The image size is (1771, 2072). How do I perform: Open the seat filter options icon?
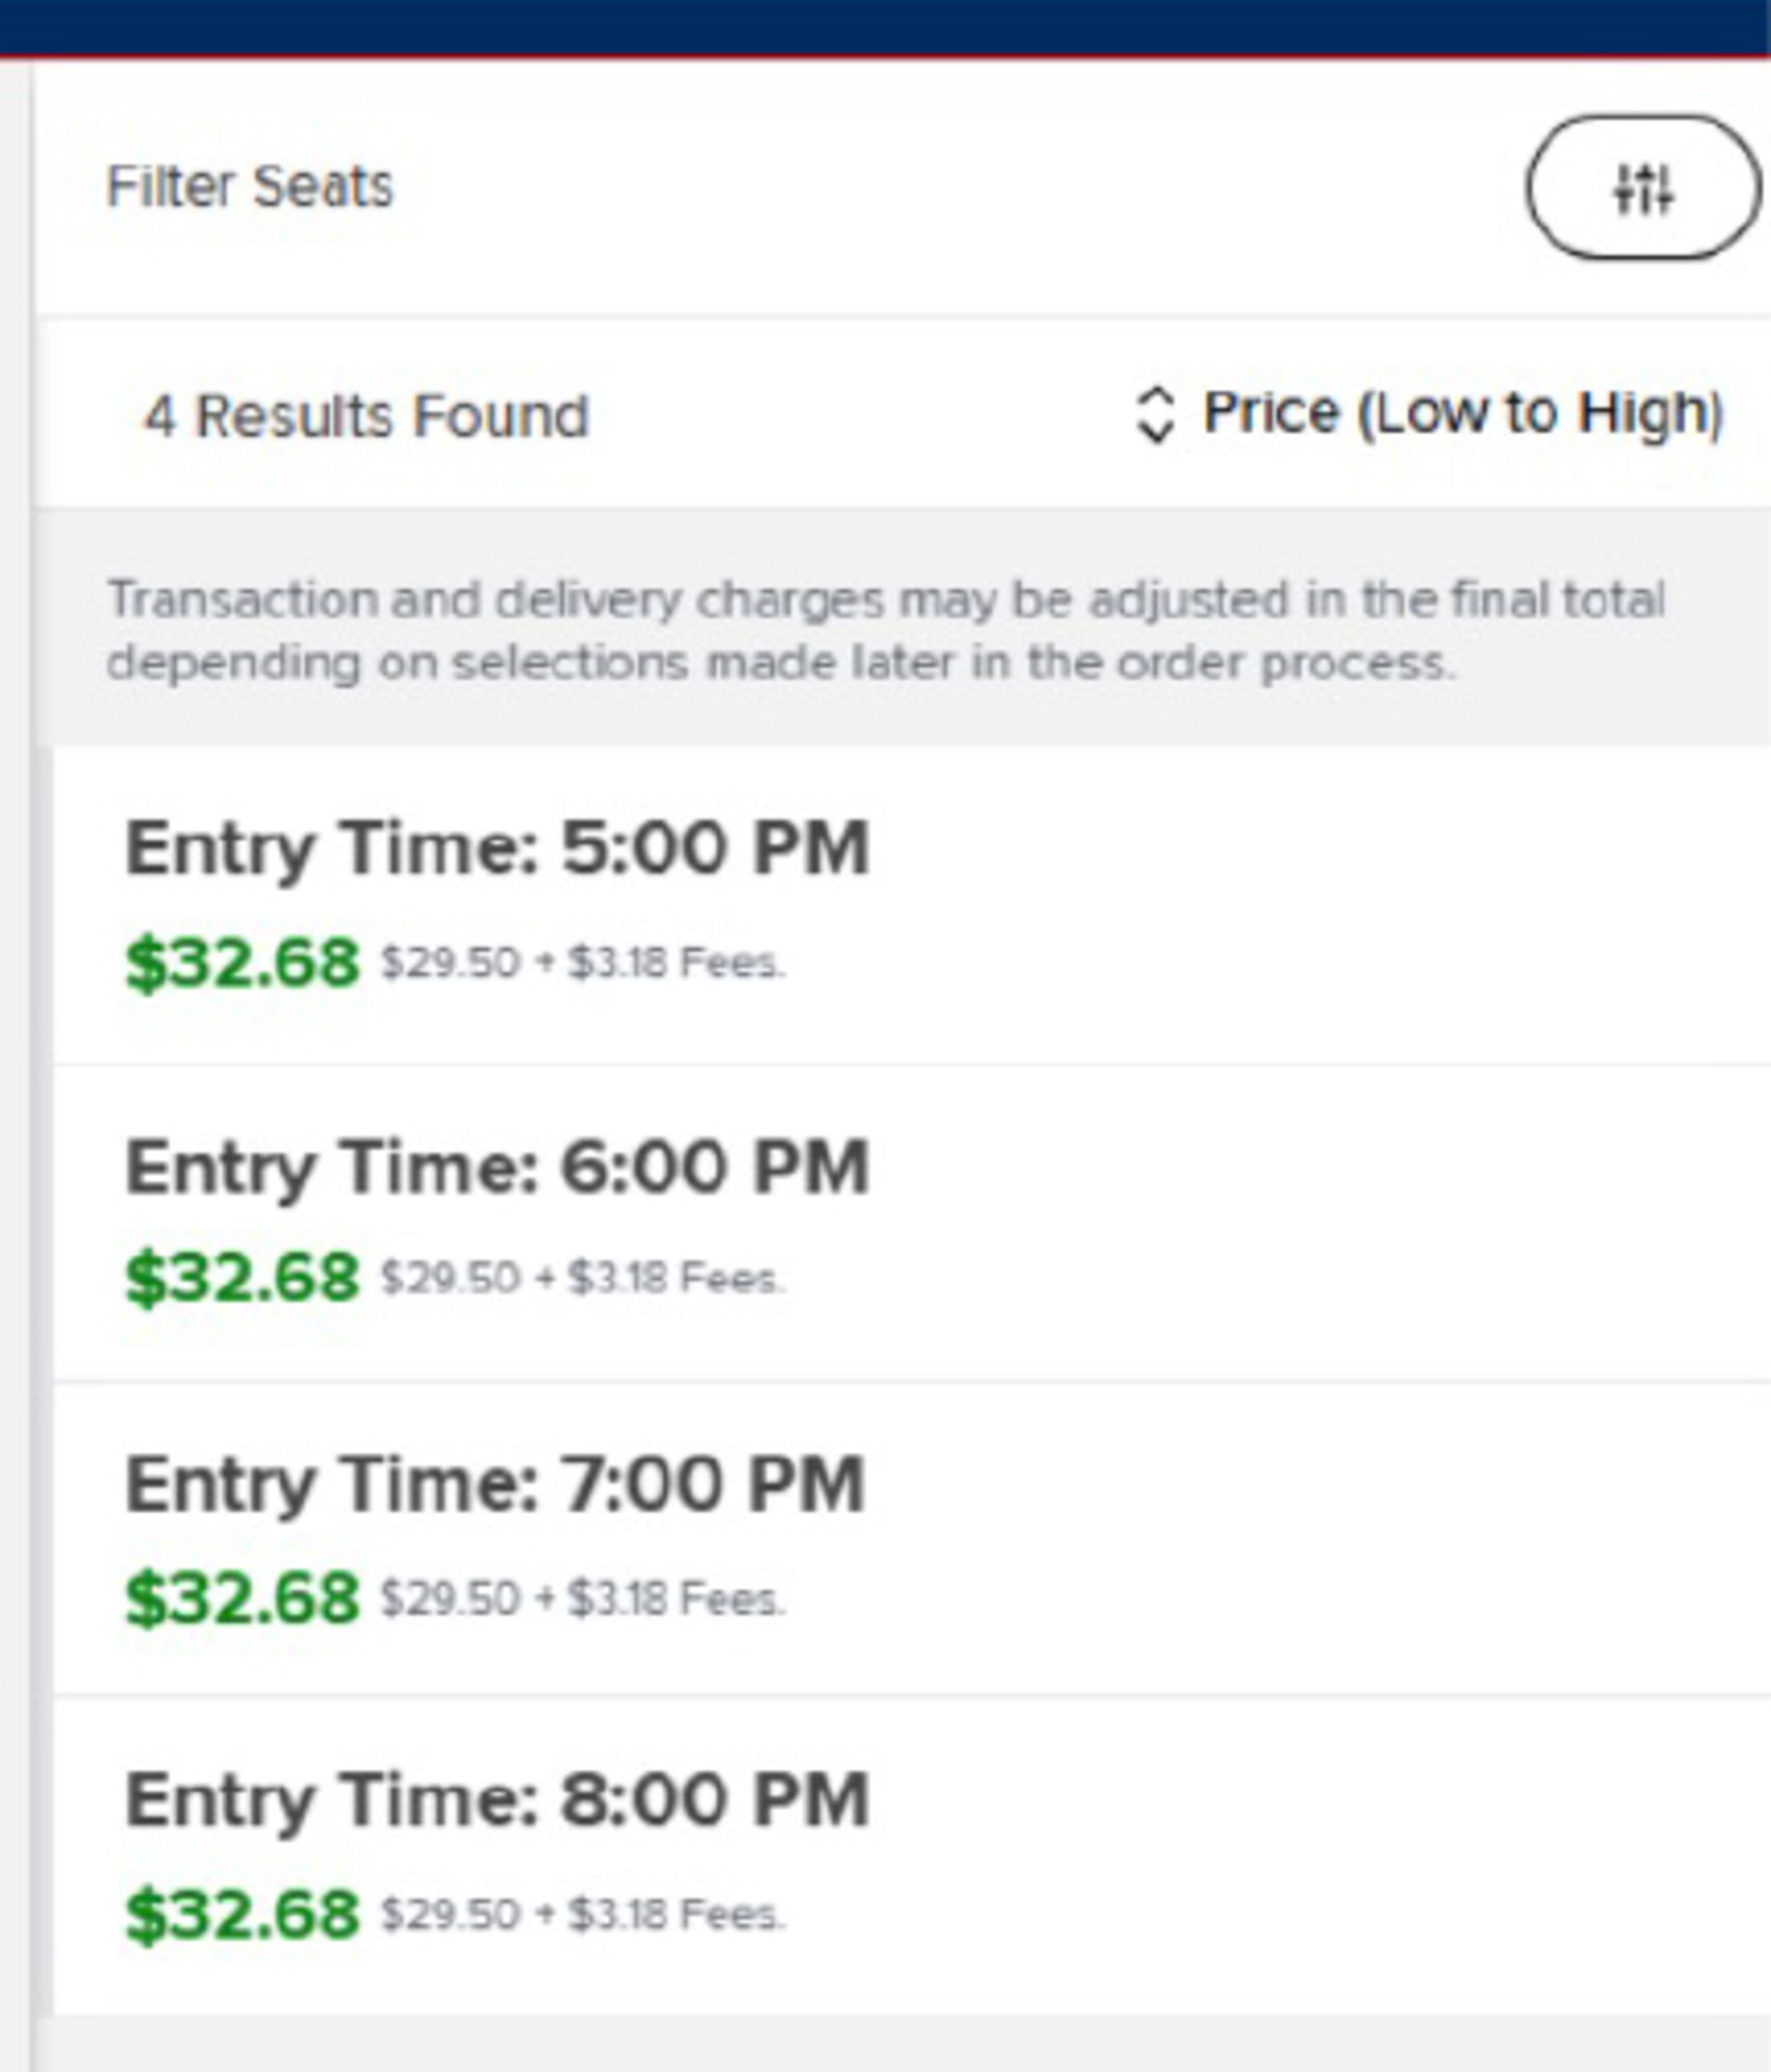(x=1642, y=188)
